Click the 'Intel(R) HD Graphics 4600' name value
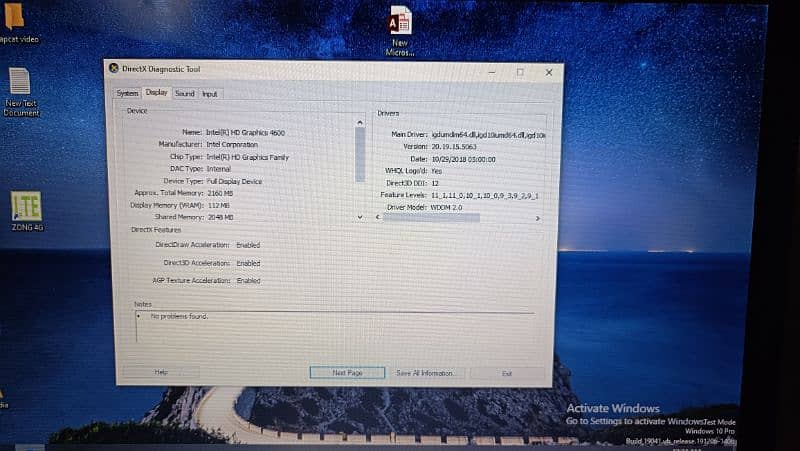800x451 pixels. (245, 133)
